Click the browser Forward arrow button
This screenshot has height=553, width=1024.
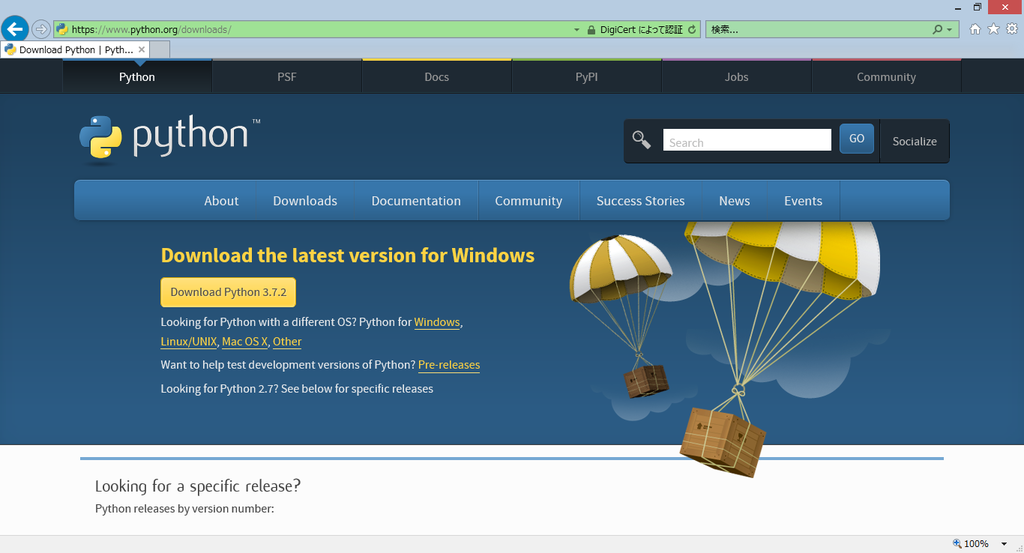[x=40, y=29]
